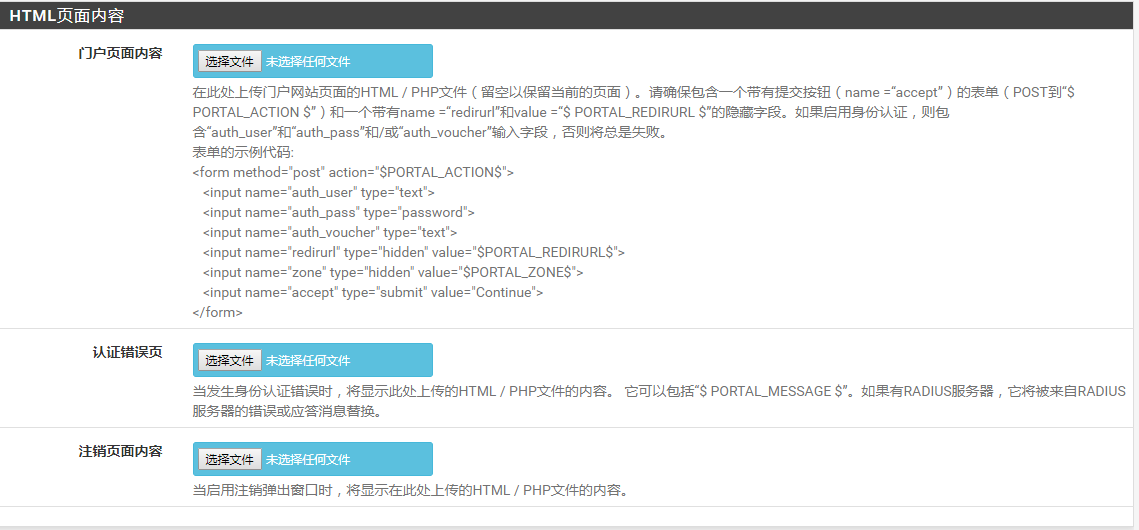Click the zone hidden input code line
Screen dimensions: 1139x530
392,272
